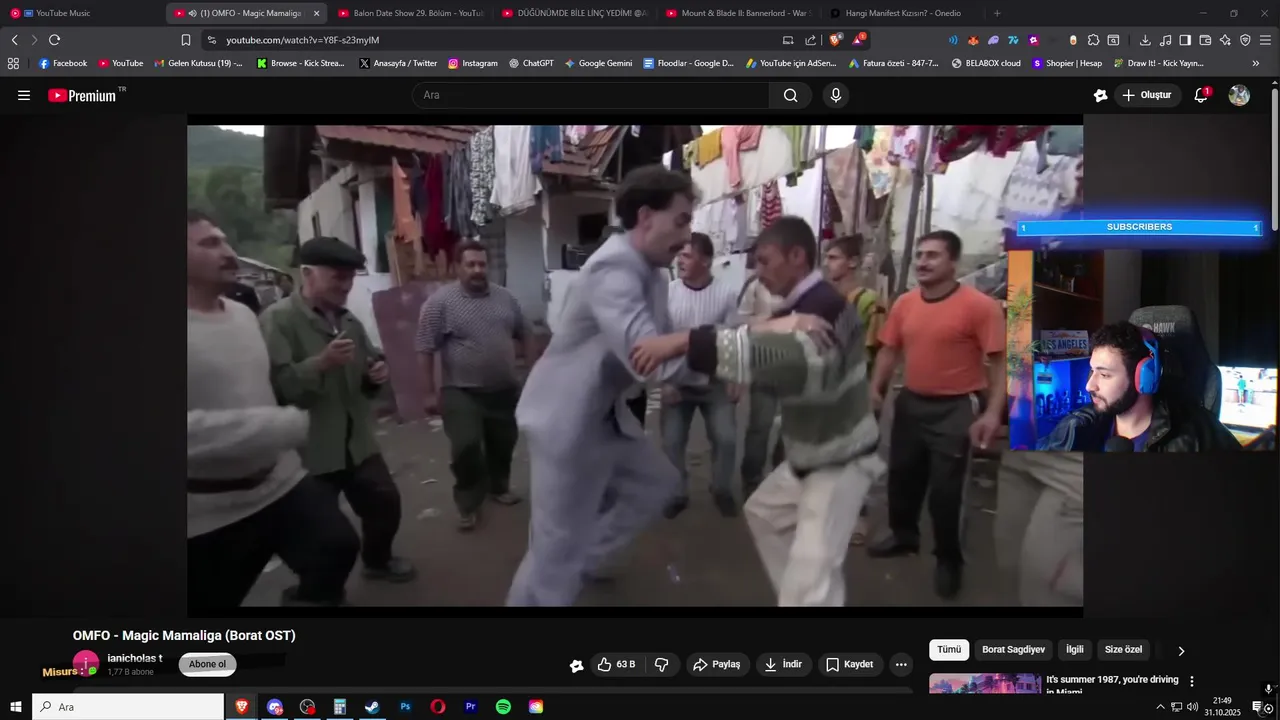Open Brave Rewards triangle icon

pos(858,40)
